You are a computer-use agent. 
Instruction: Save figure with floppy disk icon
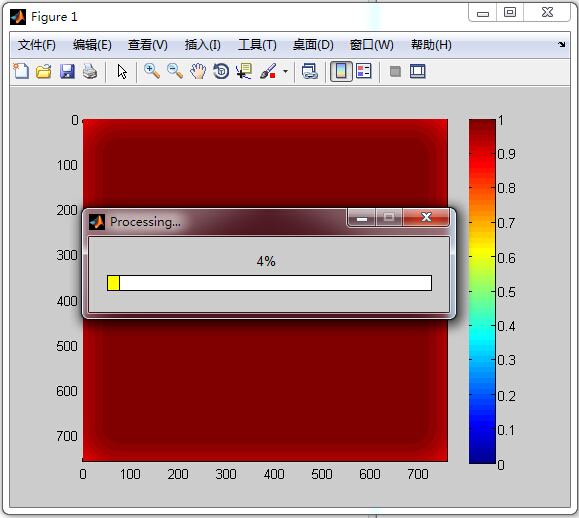[x=67, y=71]
